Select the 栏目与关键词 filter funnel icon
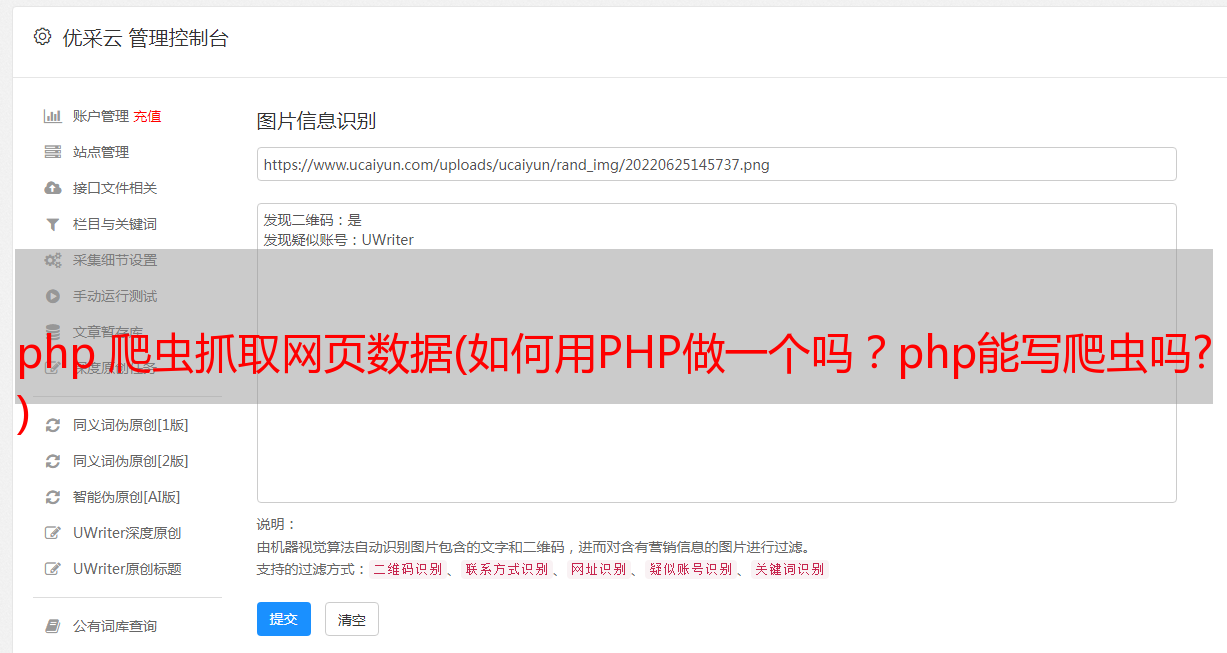This screenshot has height=653, width=1227. pyautogui.click(x=53, y=224)
